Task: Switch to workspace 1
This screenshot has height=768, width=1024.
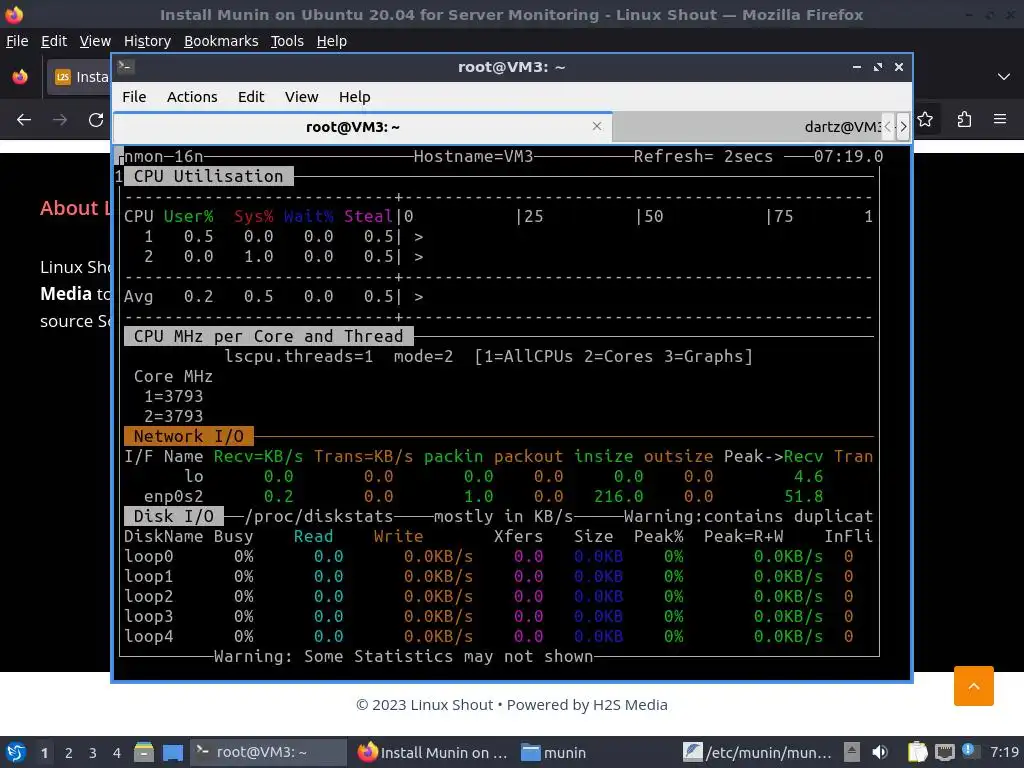Action: 44,752
